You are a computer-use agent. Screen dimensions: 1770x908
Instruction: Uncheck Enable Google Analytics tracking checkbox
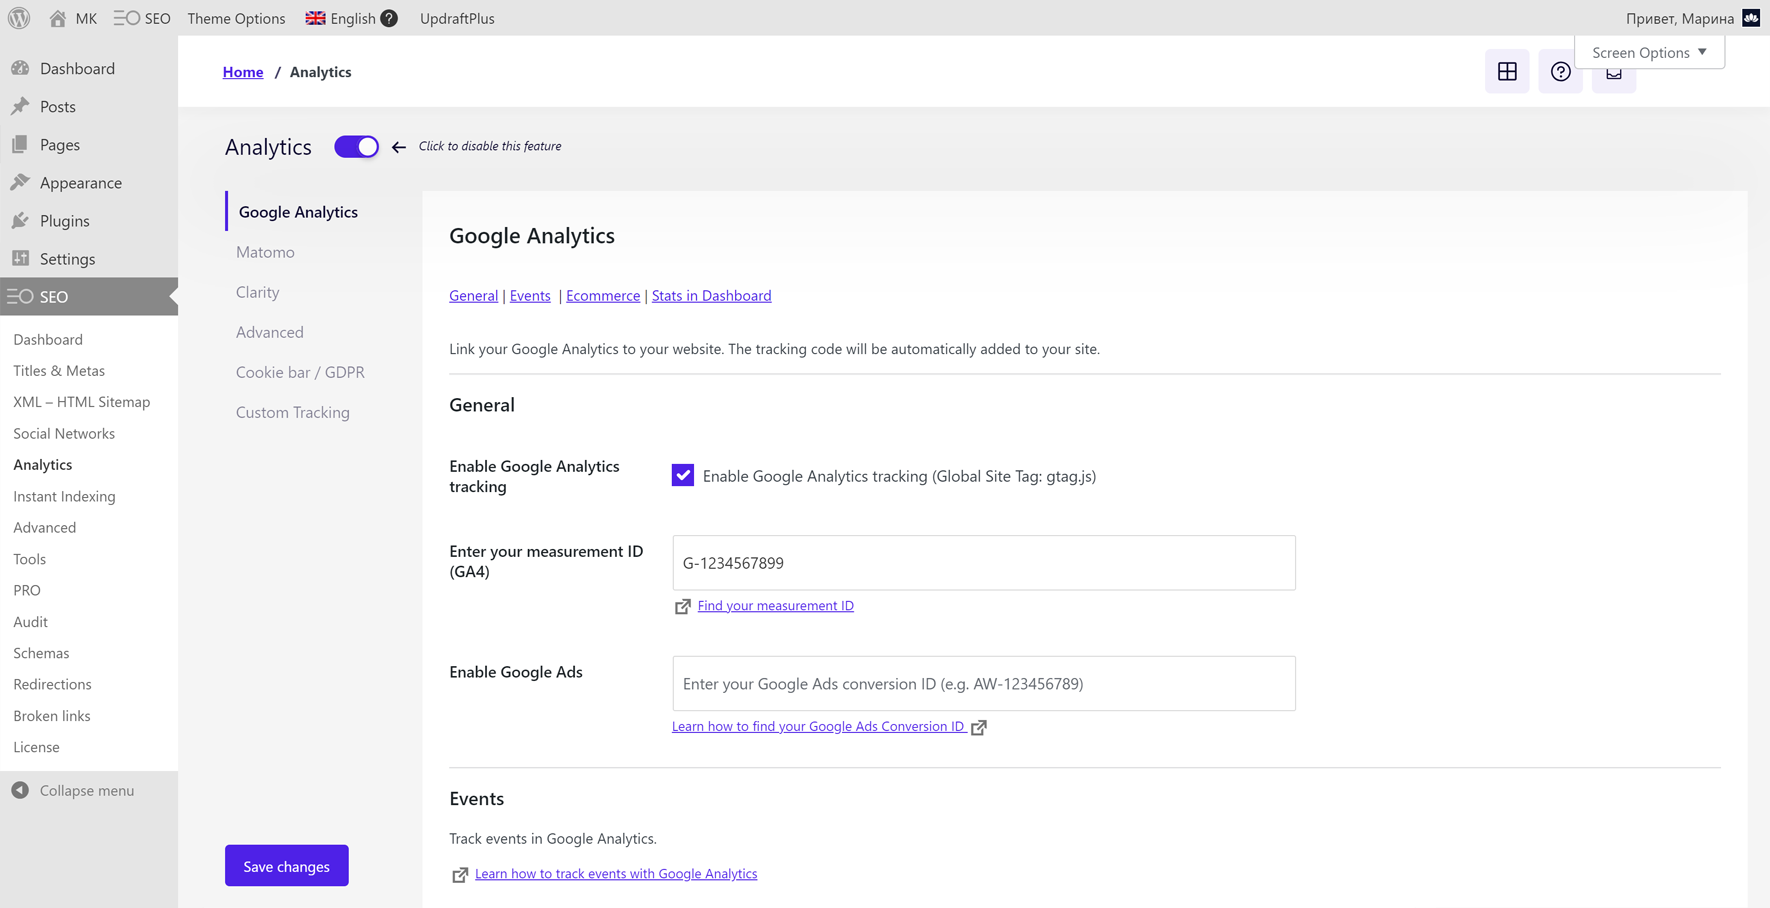coord(683,475)
